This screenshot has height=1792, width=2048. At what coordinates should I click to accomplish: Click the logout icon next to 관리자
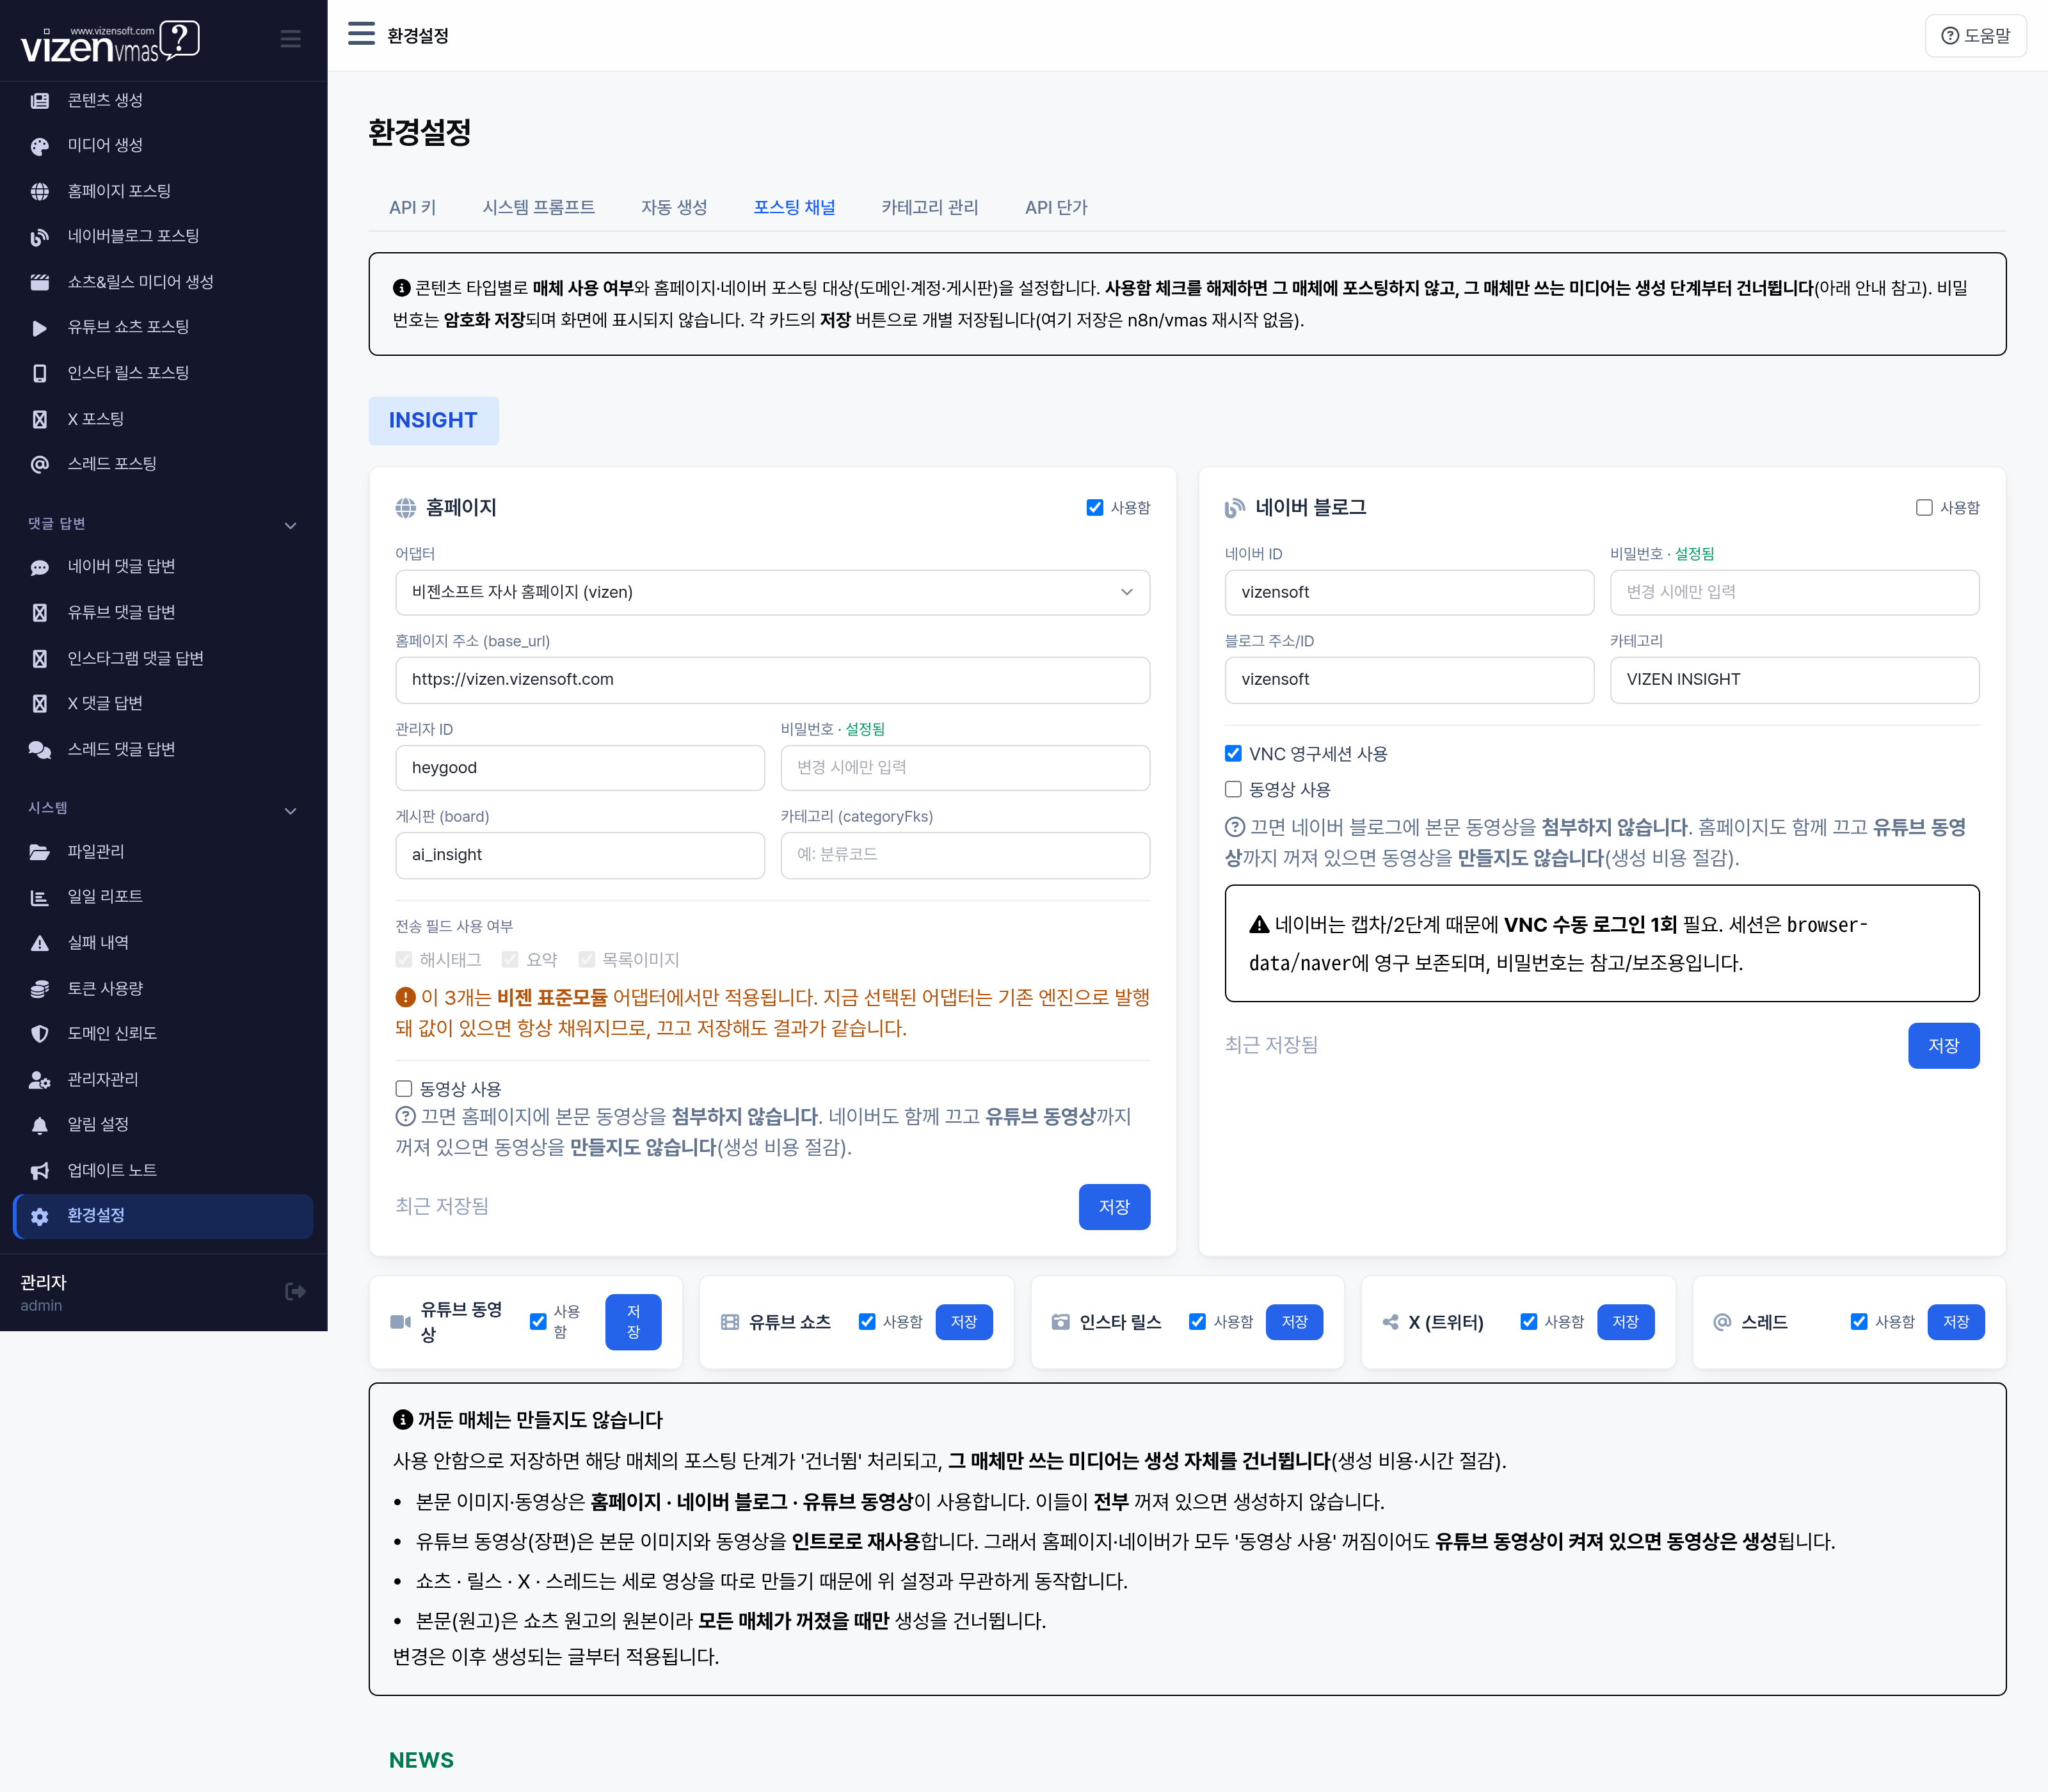click(x=295, y=1292)
